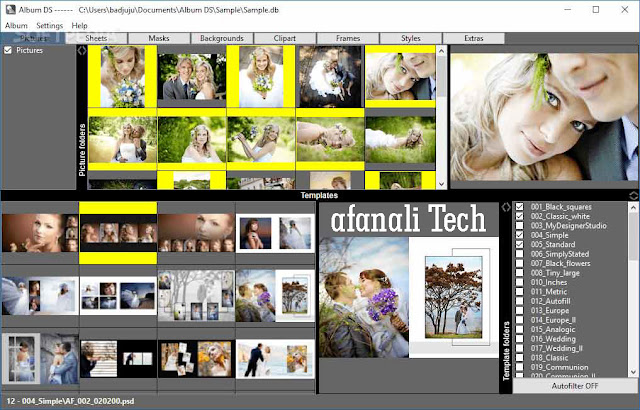Viewport: 640px width, 410px height.
Task: Check the 007_Black_flowers checkbox
Action: point(519,263)
